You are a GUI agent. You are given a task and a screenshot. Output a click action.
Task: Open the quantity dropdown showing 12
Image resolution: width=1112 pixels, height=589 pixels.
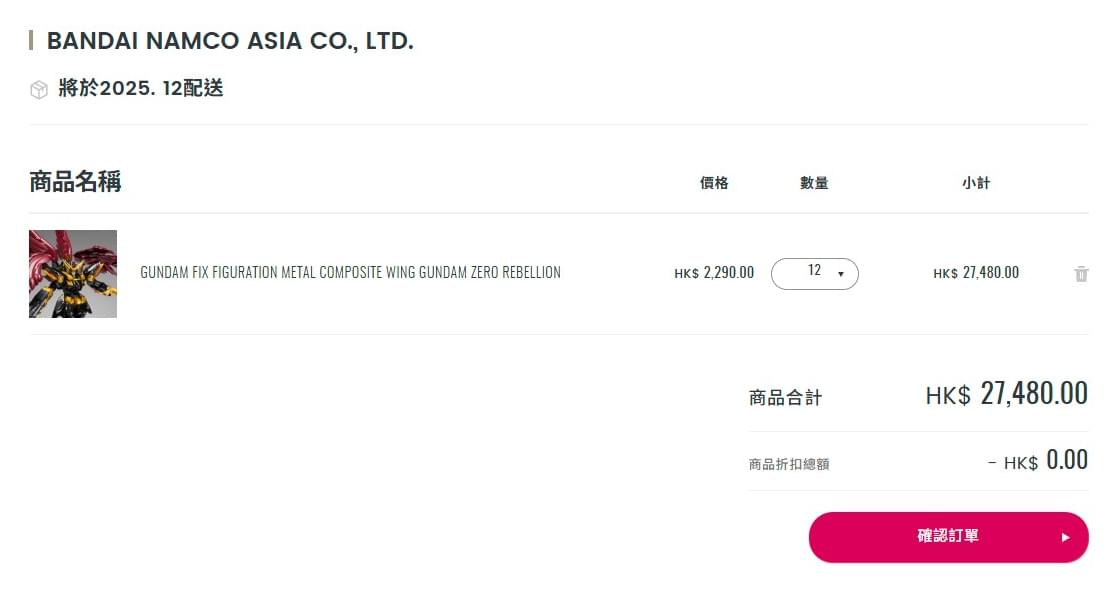click(815, 274)
